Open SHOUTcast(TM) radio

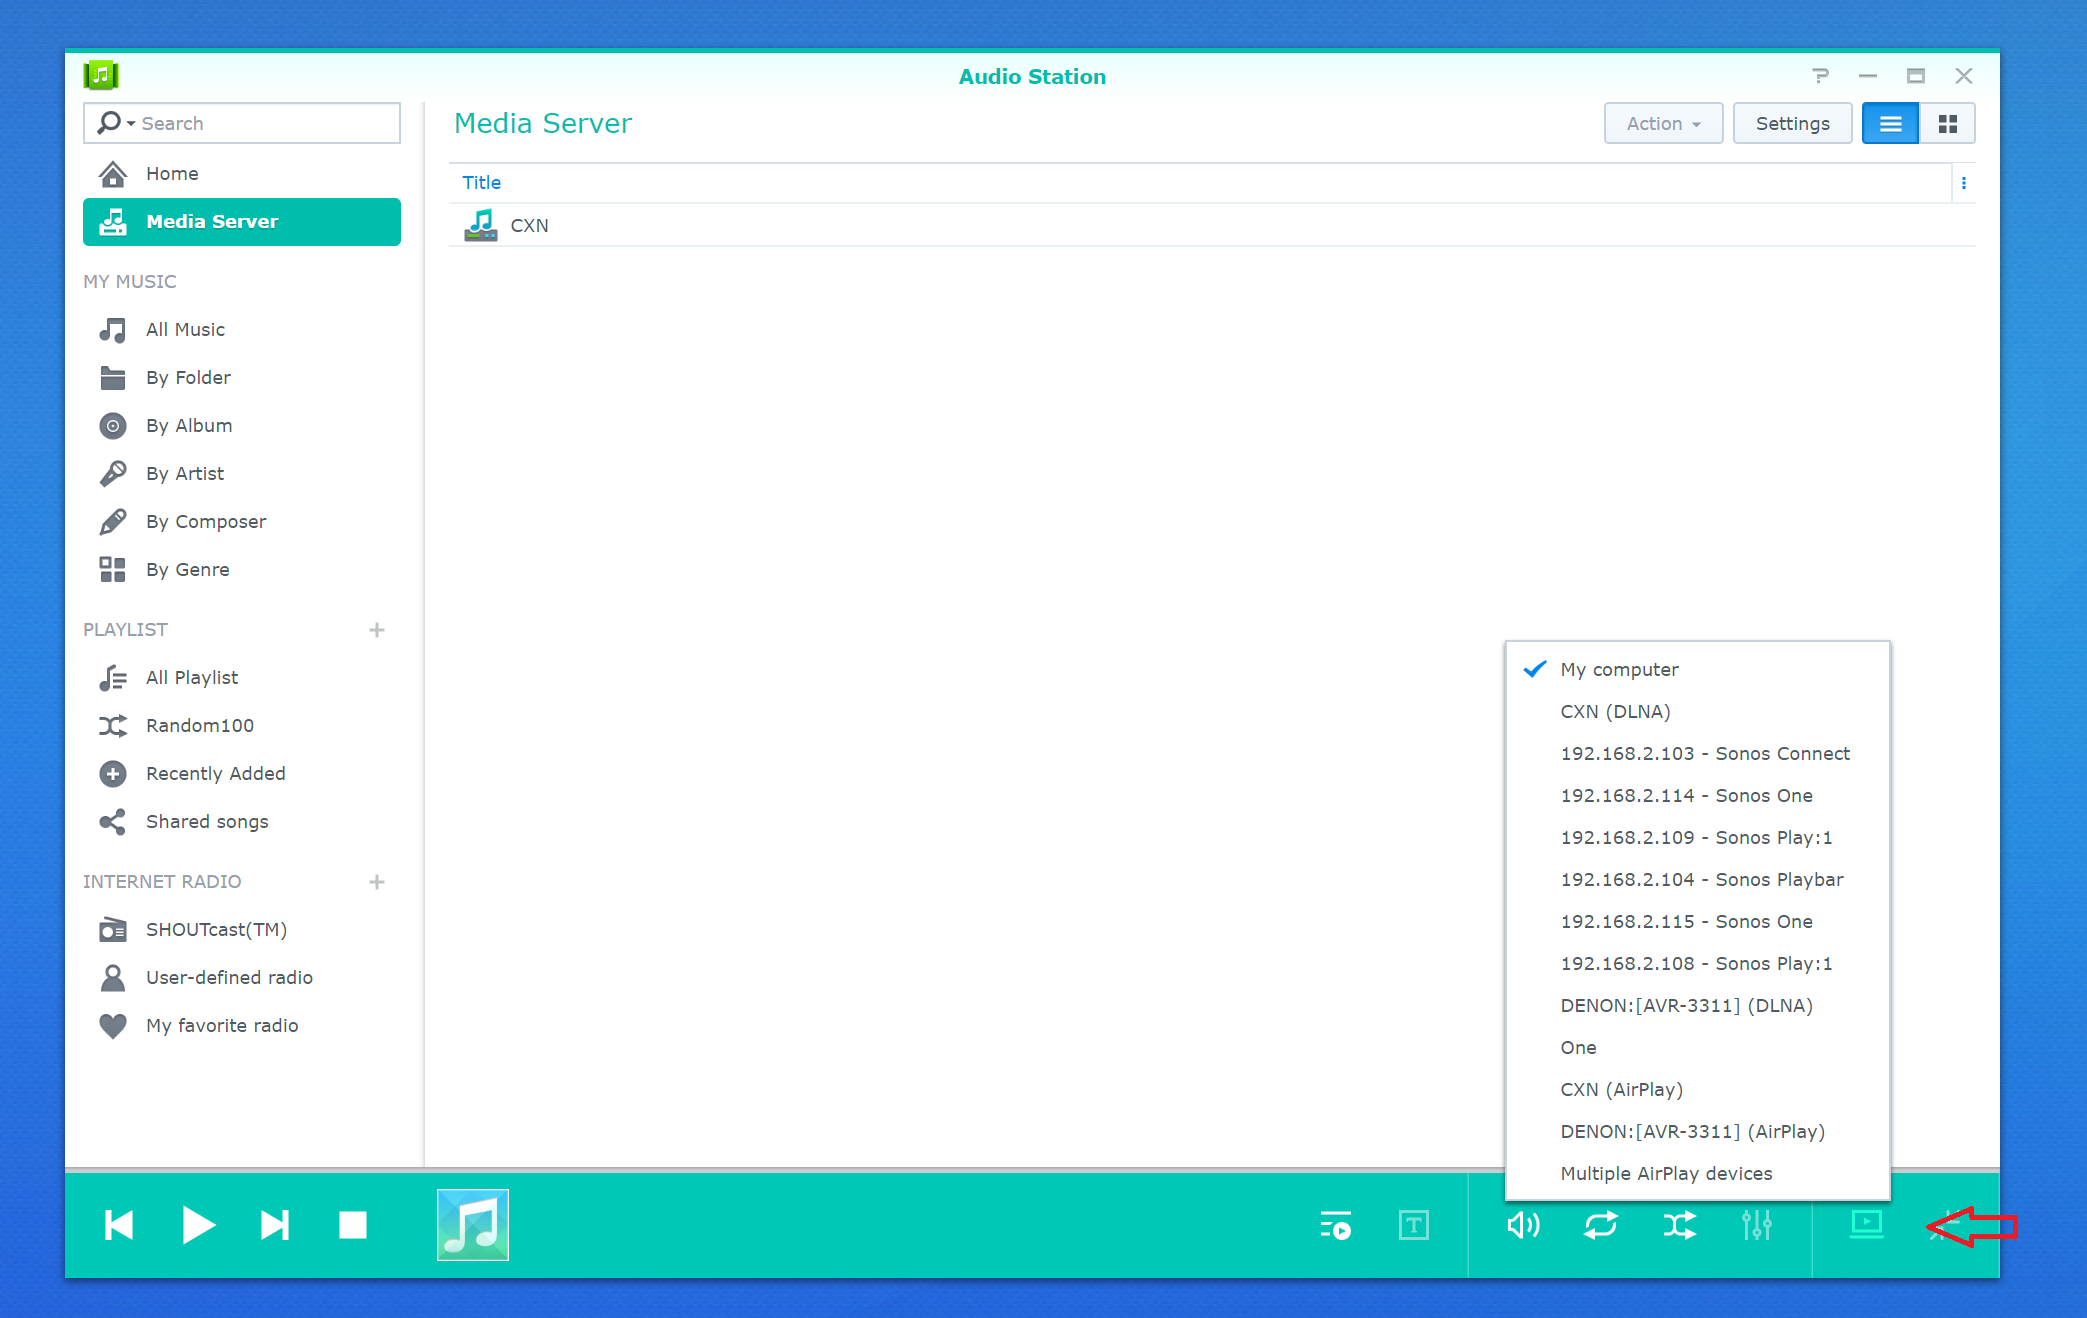[242, 930]
